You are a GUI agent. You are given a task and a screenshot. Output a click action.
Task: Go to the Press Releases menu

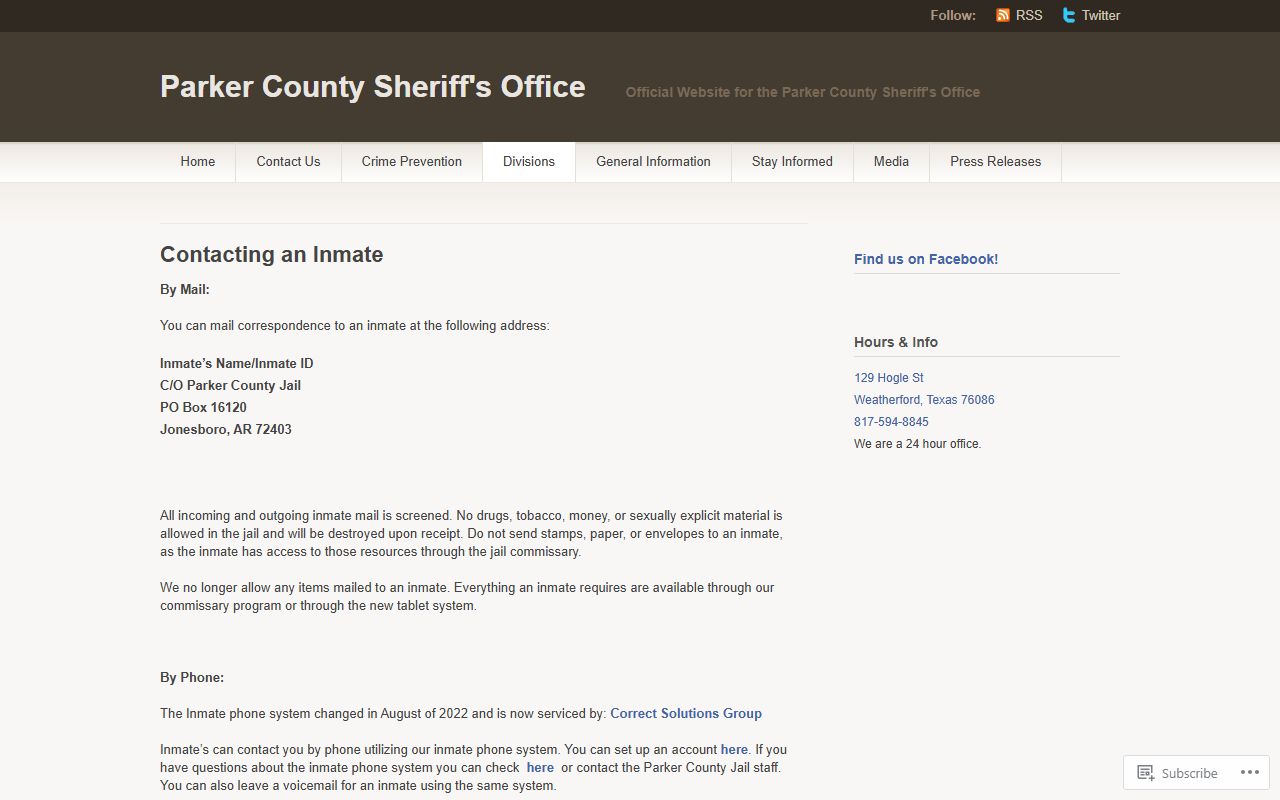click(996, 162)
